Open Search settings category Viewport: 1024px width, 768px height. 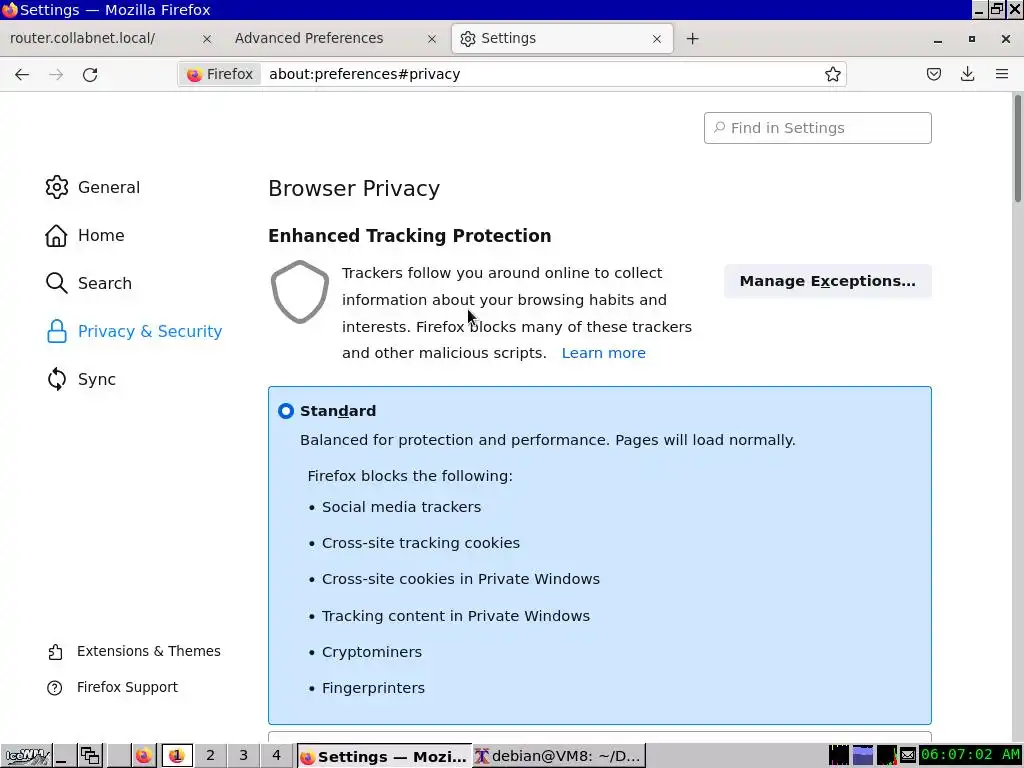click(88, 283)
